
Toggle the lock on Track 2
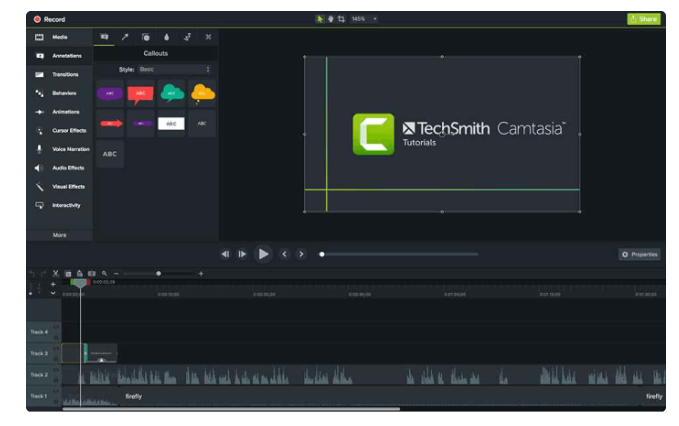pyautogui.click(x=56, y=380)
